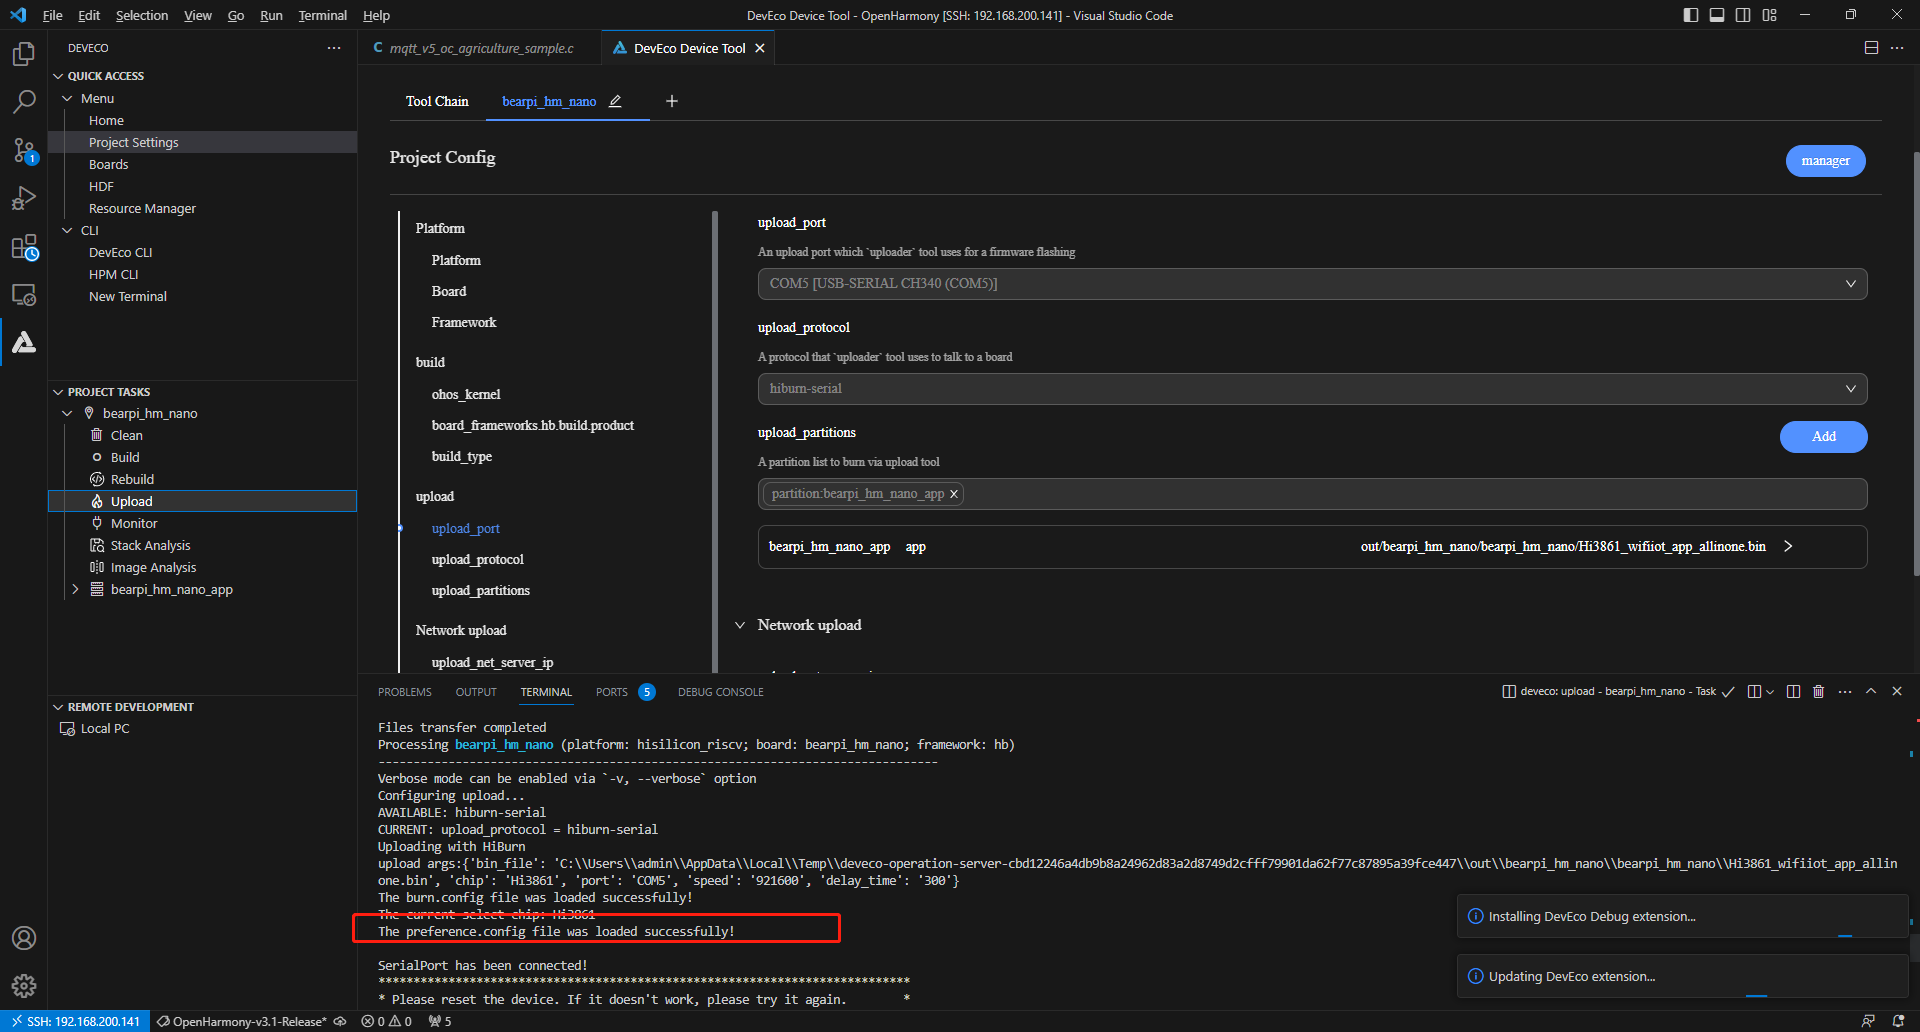Open the editor More Actions ellipsis
The width and height of the screenshot is (1920, 1032).
pos(1897,48)
